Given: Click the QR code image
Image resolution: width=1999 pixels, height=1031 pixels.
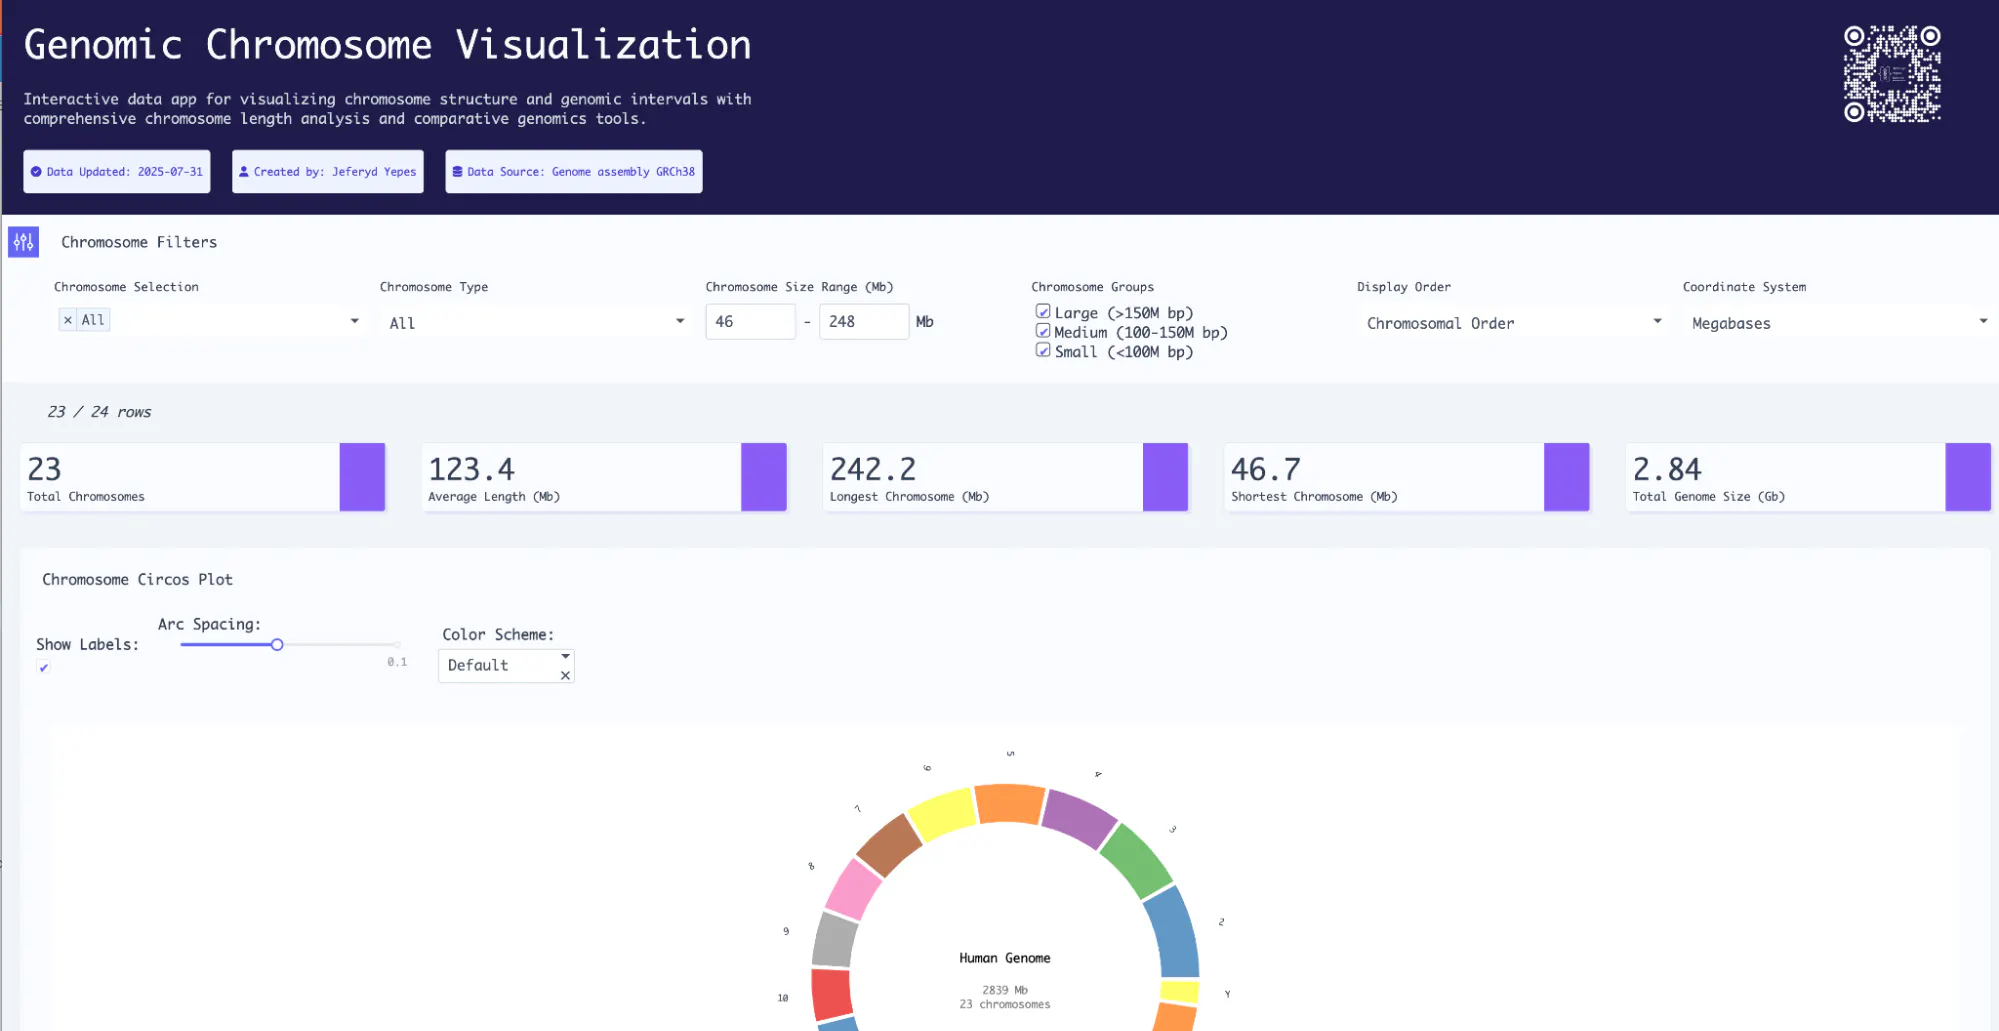Looking at the screenshot, I should tap(1892, 74).
